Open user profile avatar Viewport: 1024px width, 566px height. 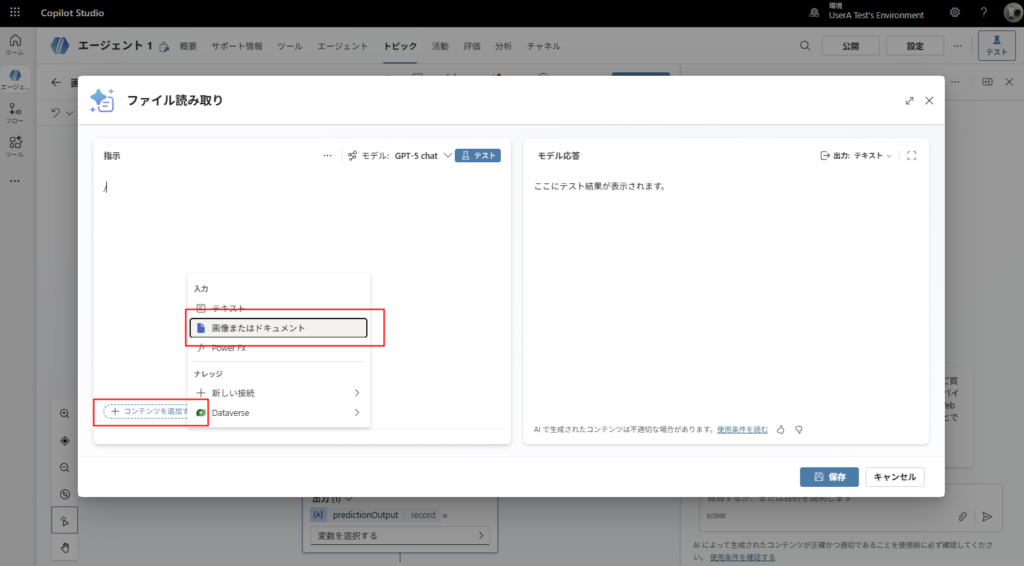tap(1012, 13)
